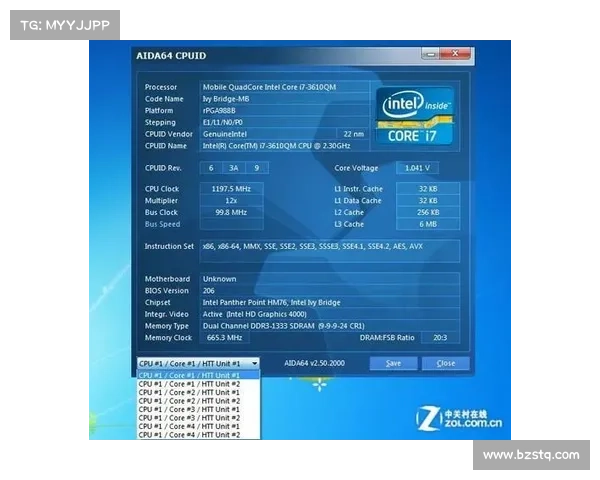Click the Stepping value E1/L1/N0/P0
The height and width of the screenshot is (480, 600).
click(284, 122)
